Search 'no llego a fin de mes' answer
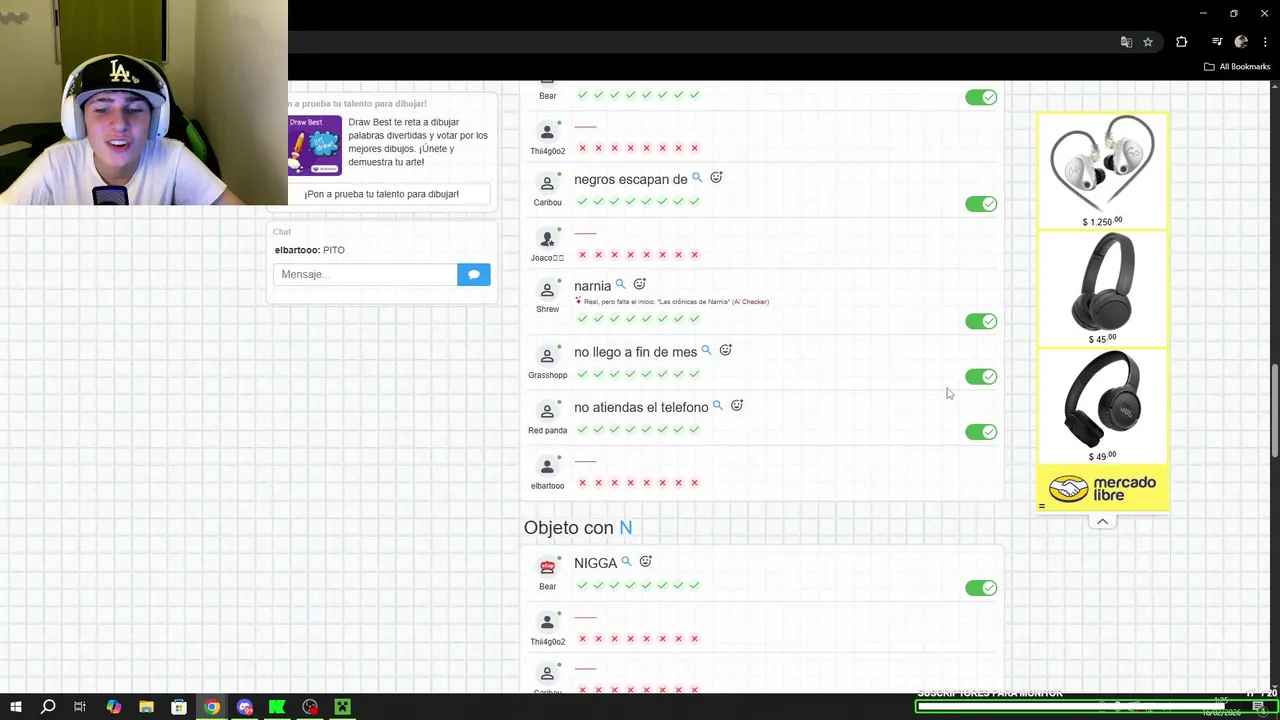Image resolution: width=1280 pixels, height=720 pixels. (706, 350)
